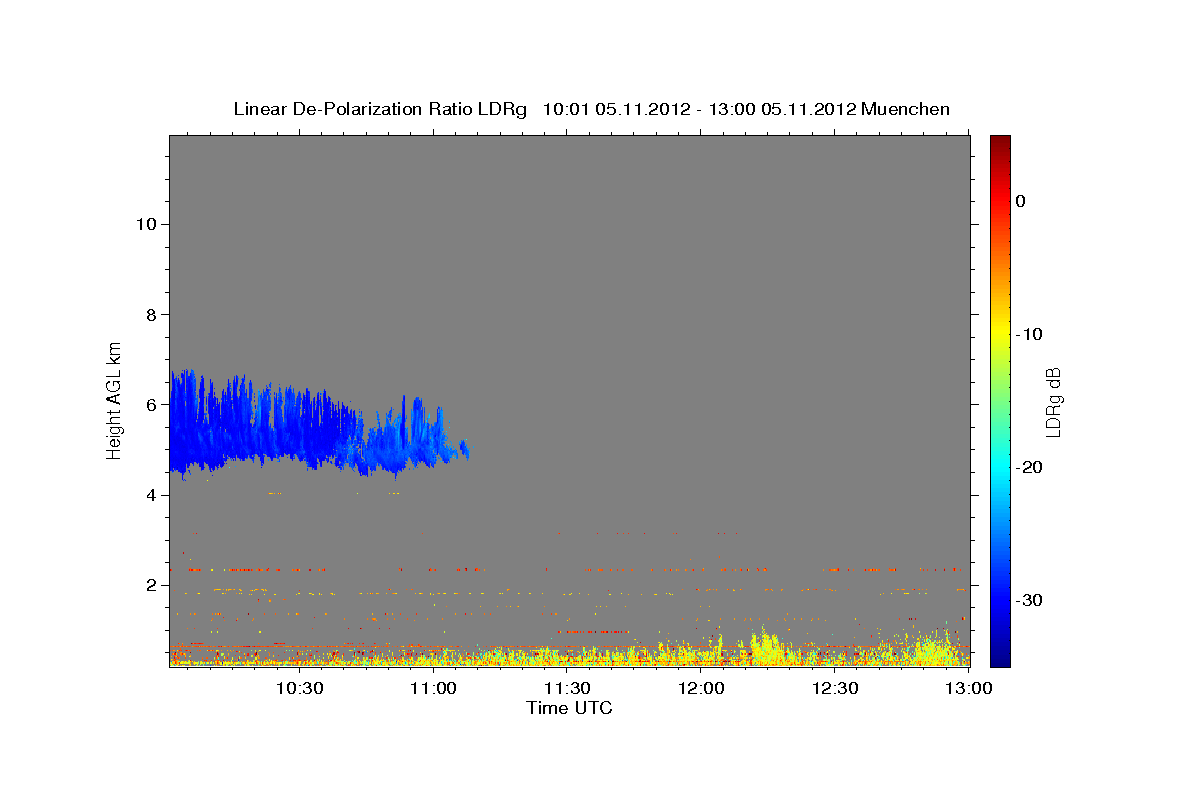Click the 11:00 time tick label

[x=434, y=688]
